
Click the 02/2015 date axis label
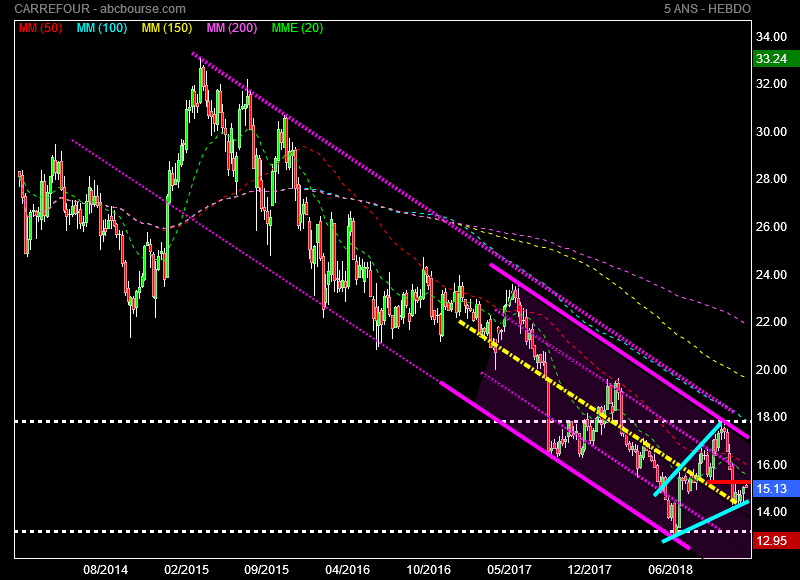tap(186, 569)
